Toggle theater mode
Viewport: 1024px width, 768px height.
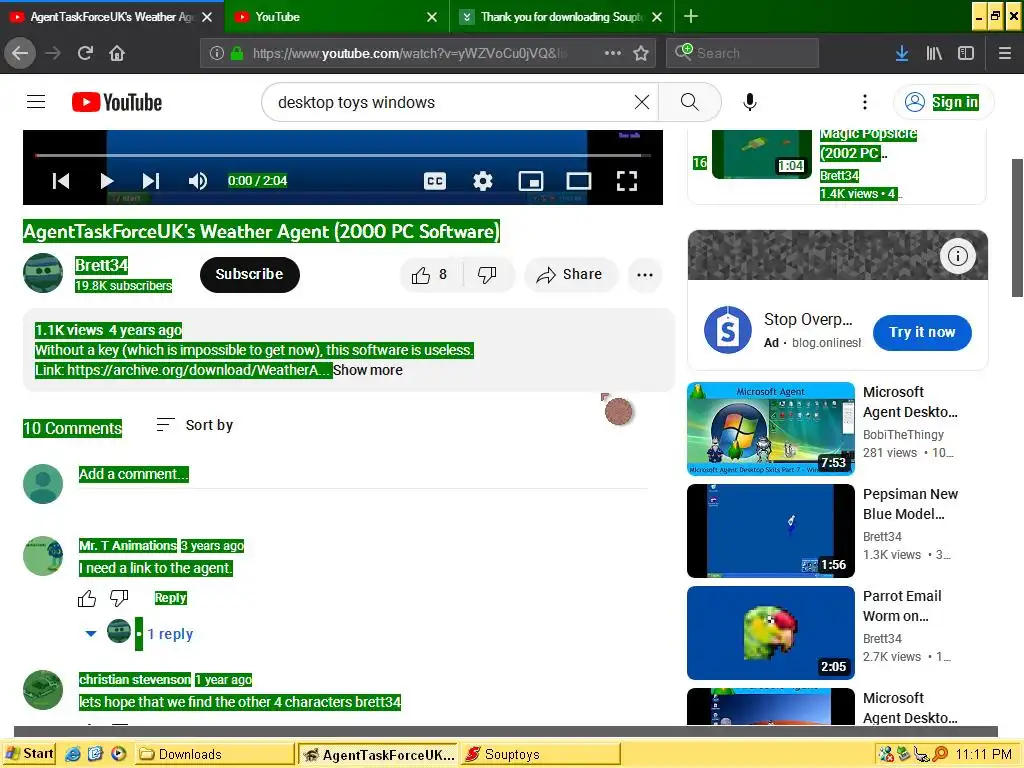tap(579, 181)
